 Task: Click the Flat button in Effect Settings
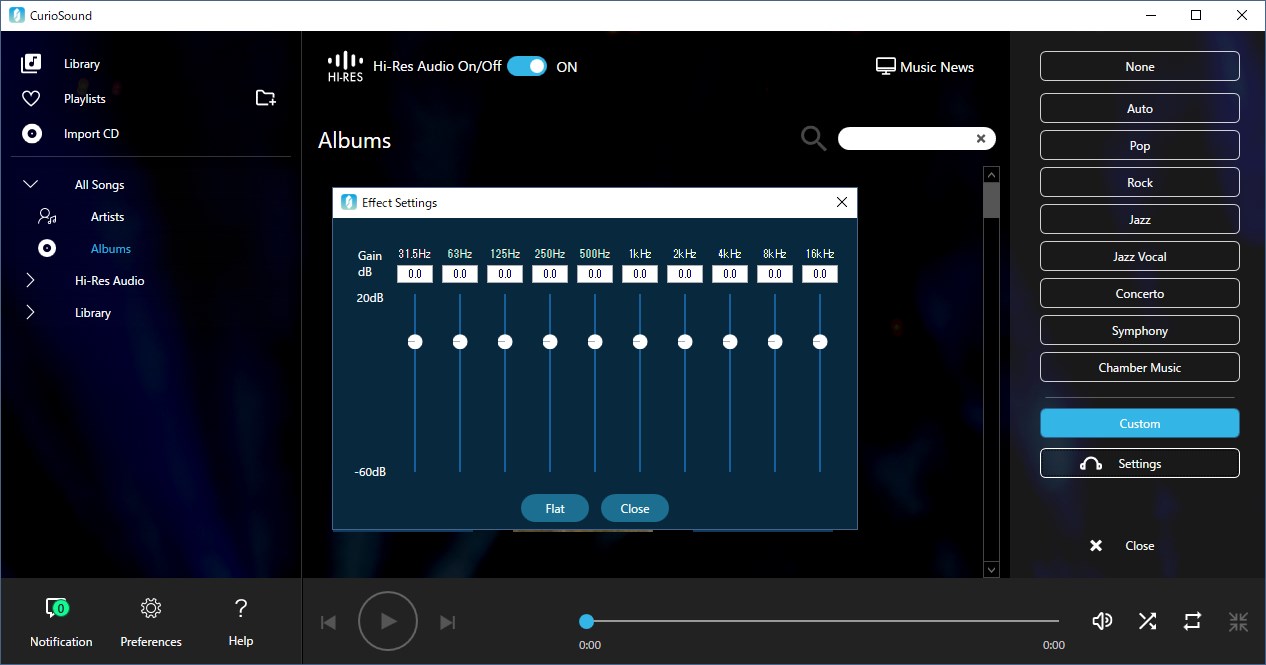(555, 508)
